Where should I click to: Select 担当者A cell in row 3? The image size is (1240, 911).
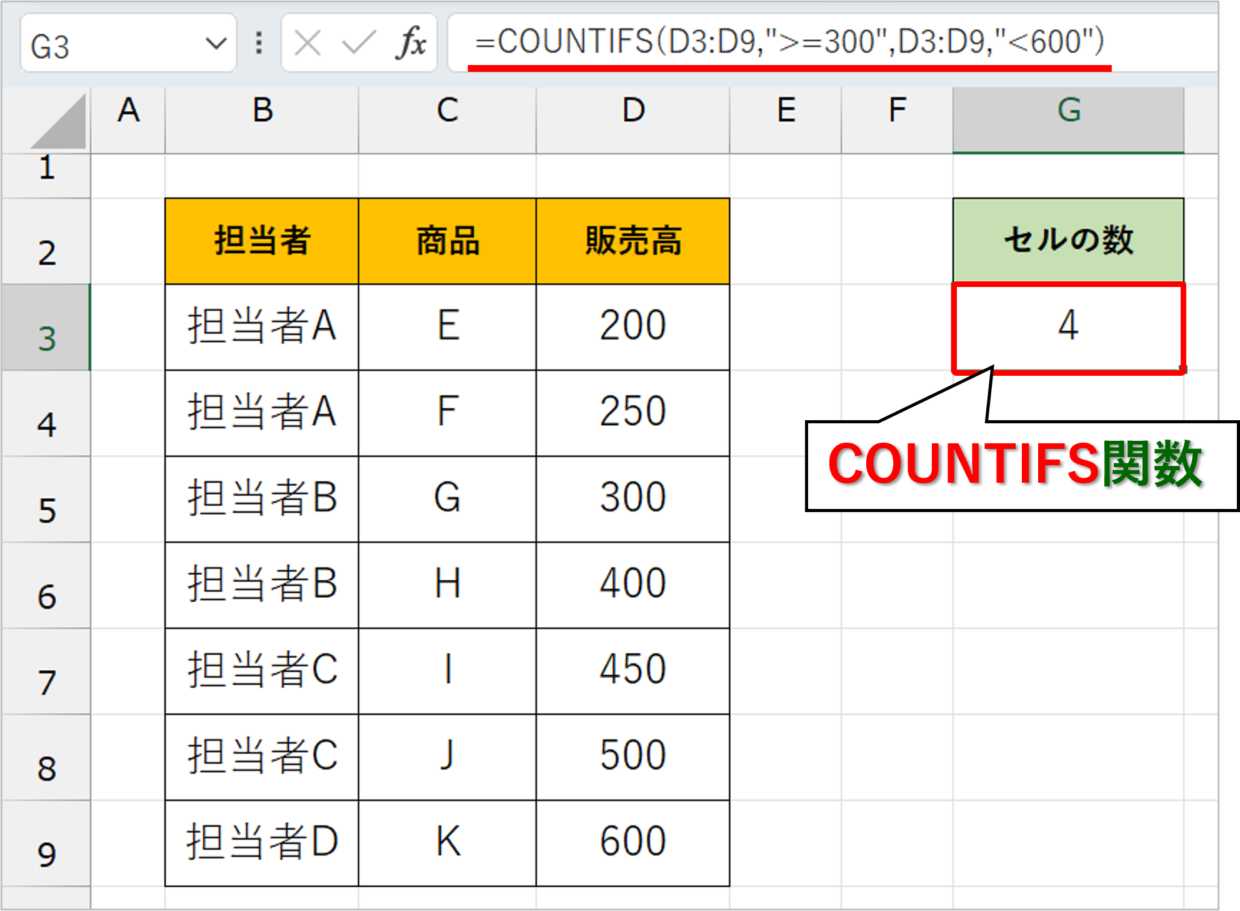(x=262, y=327)
